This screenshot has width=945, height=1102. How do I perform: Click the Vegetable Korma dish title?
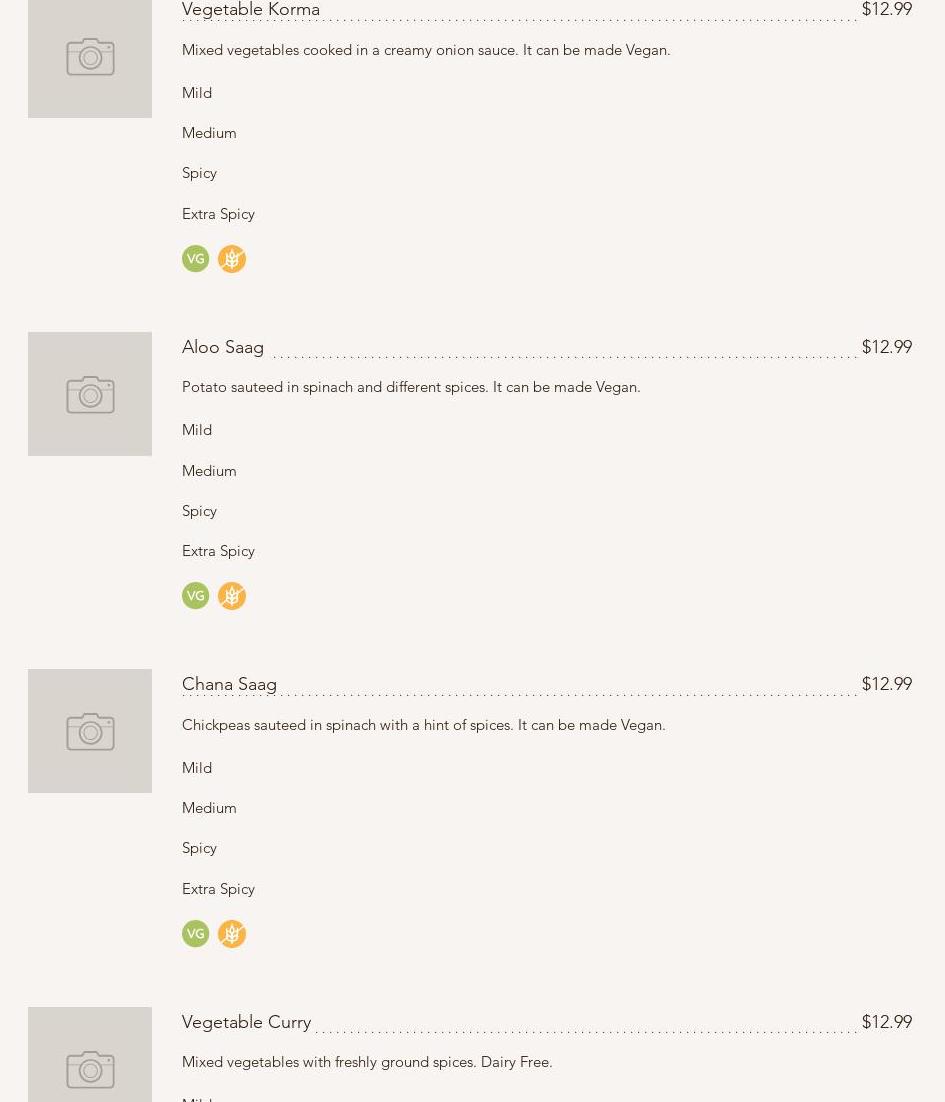(x=251, y=10)
